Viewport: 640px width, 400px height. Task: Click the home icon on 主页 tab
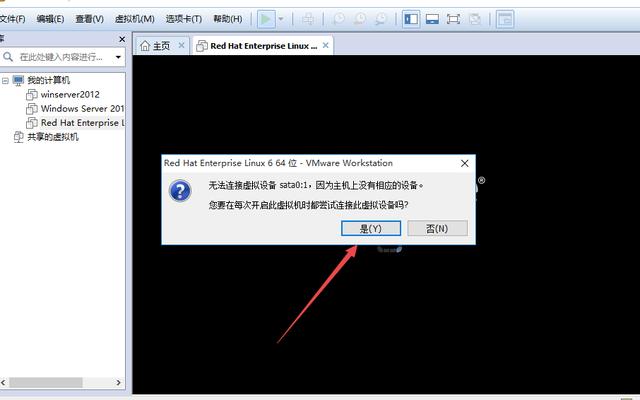[x=145, y=46]
